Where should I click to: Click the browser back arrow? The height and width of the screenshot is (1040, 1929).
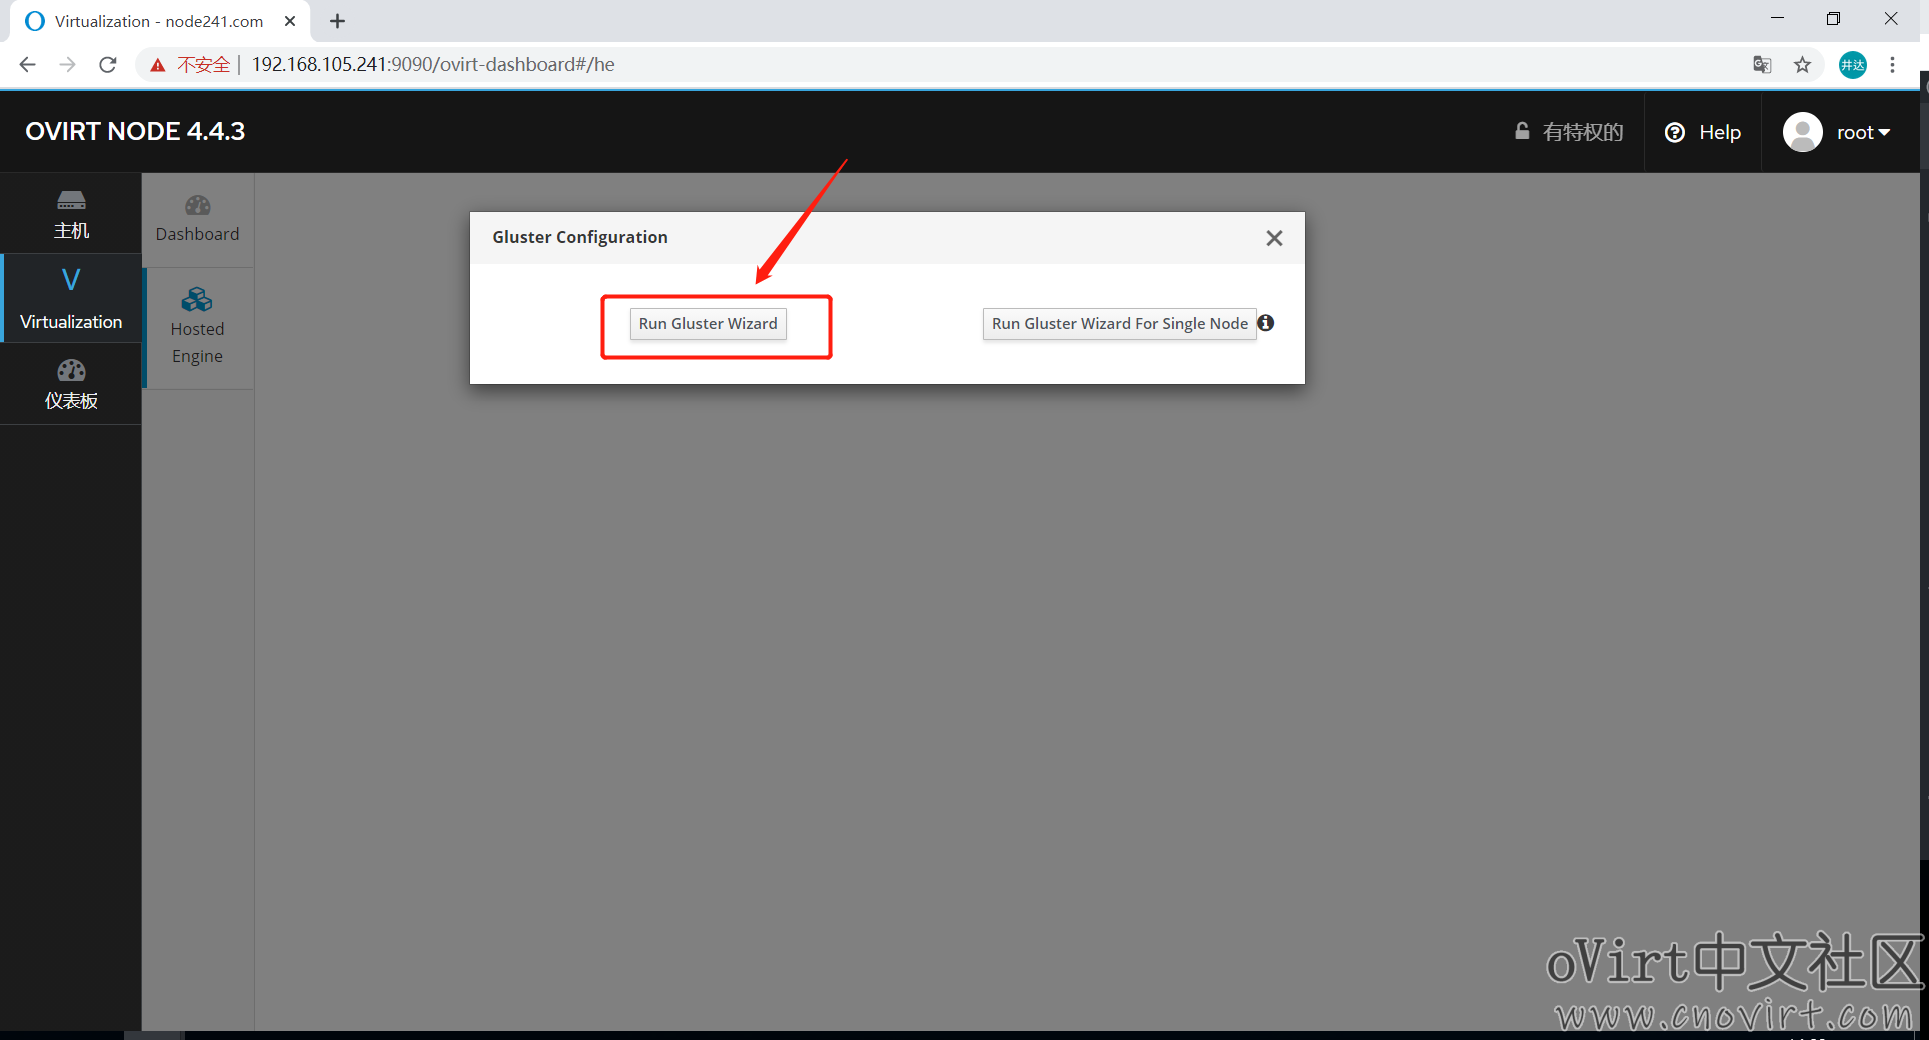coord(27,65)
